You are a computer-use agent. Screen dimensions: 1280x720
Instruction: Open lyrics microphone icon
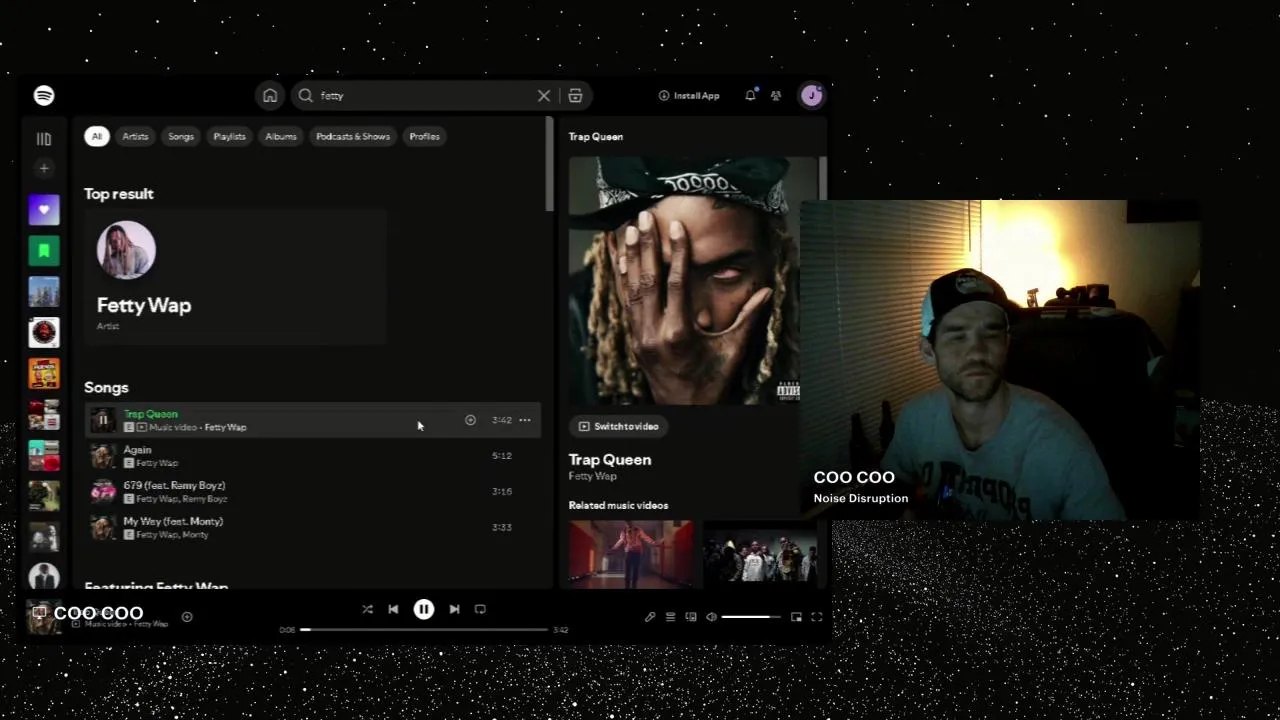click(x=650, y=617)
